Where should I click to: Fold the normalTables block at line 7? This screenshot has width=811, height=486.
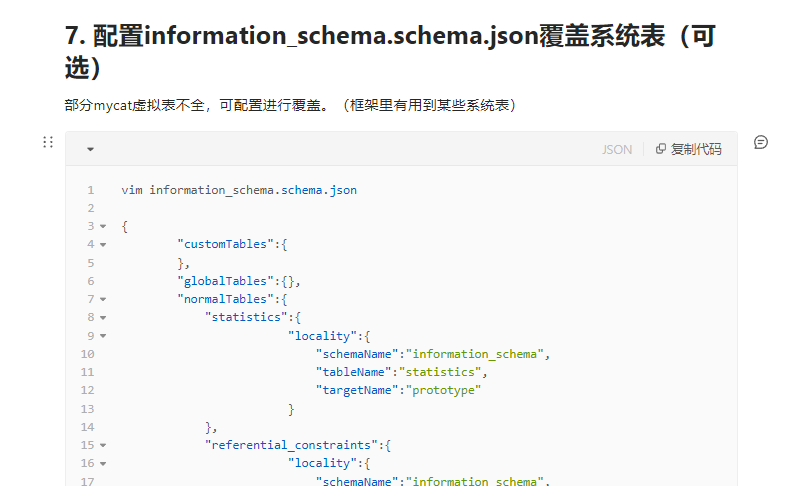pyautogui.click(x=103, y=299)
